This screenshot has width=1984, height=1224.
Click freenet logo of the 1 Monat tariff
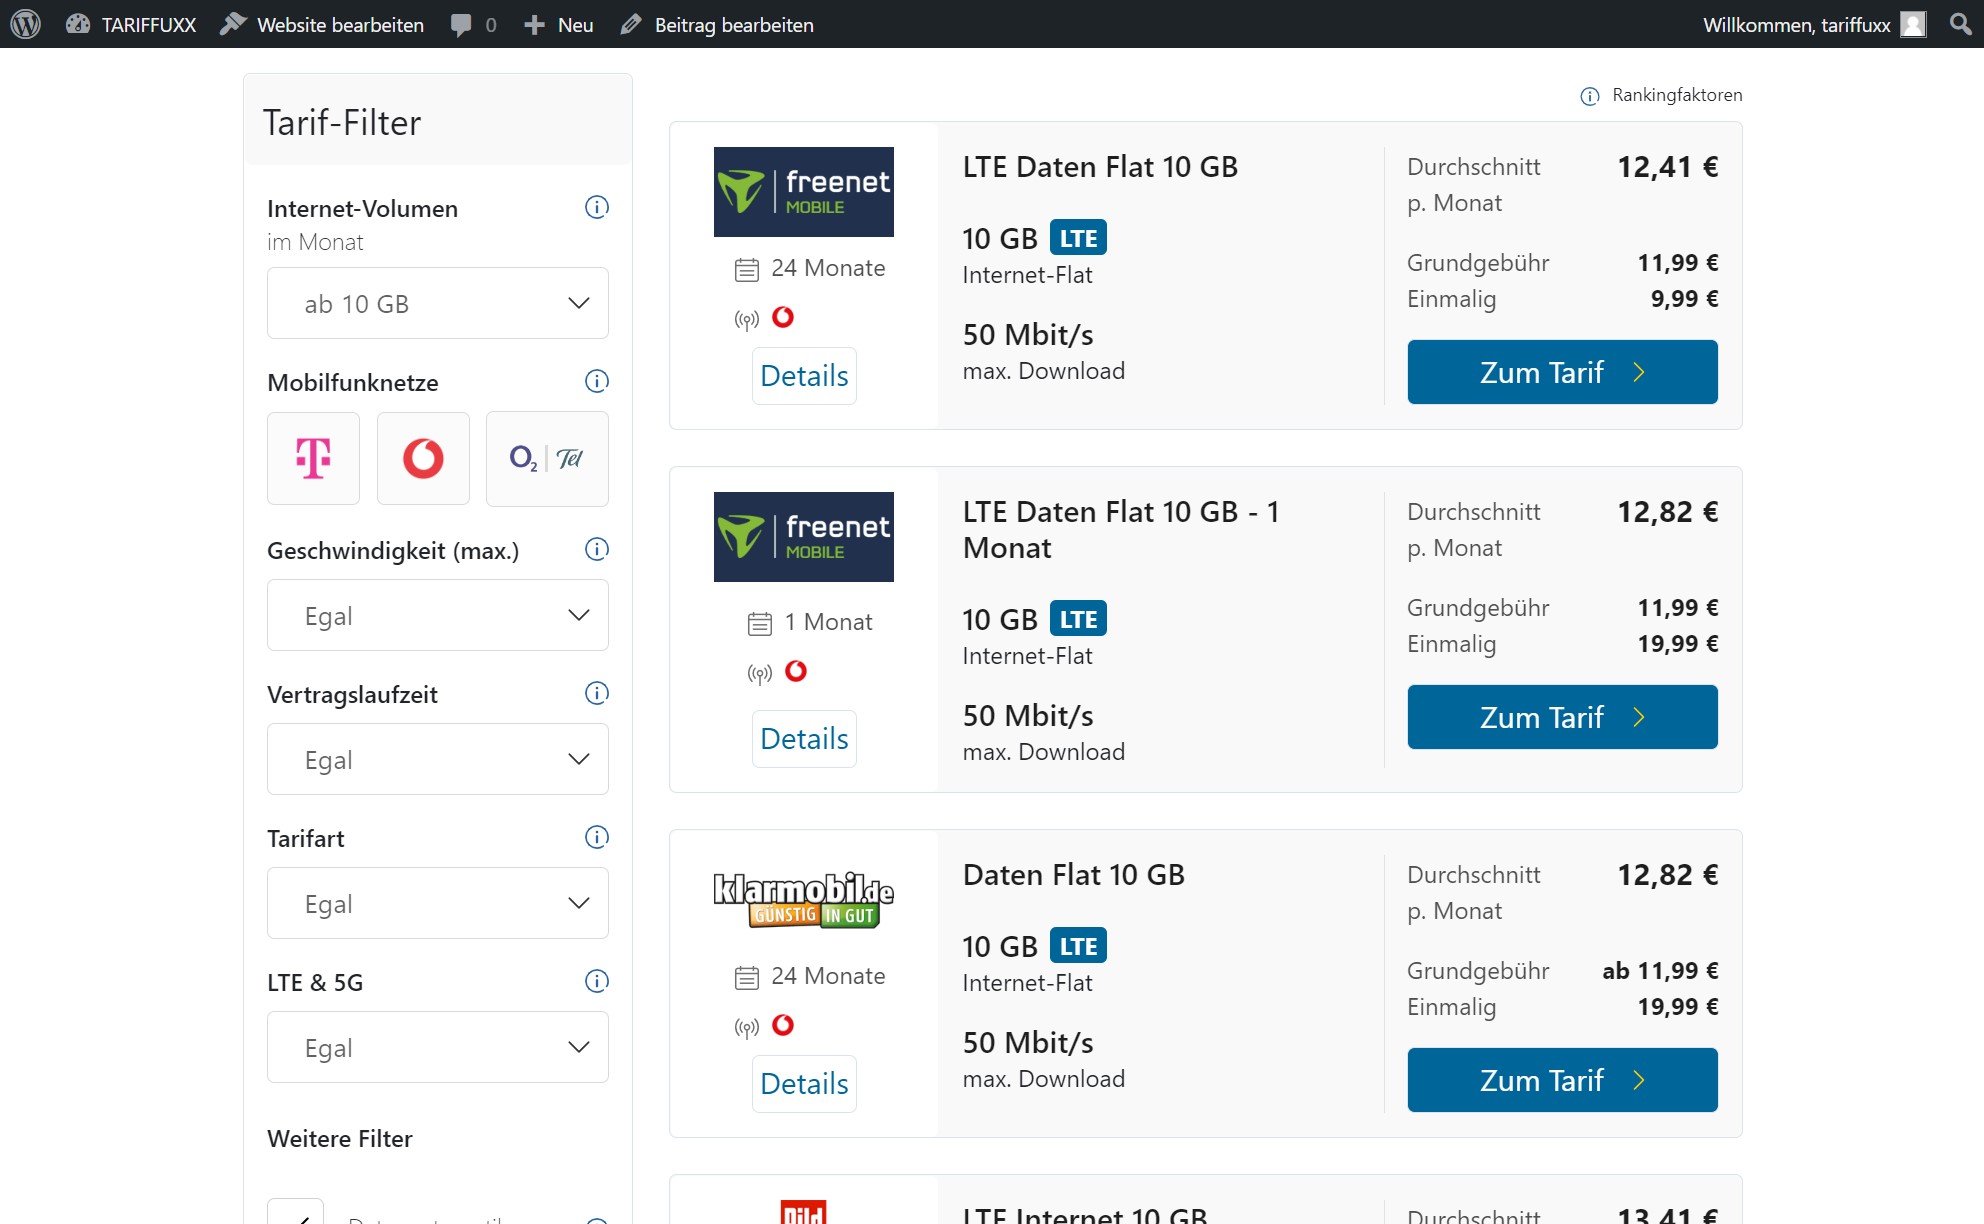pos(804,537)
